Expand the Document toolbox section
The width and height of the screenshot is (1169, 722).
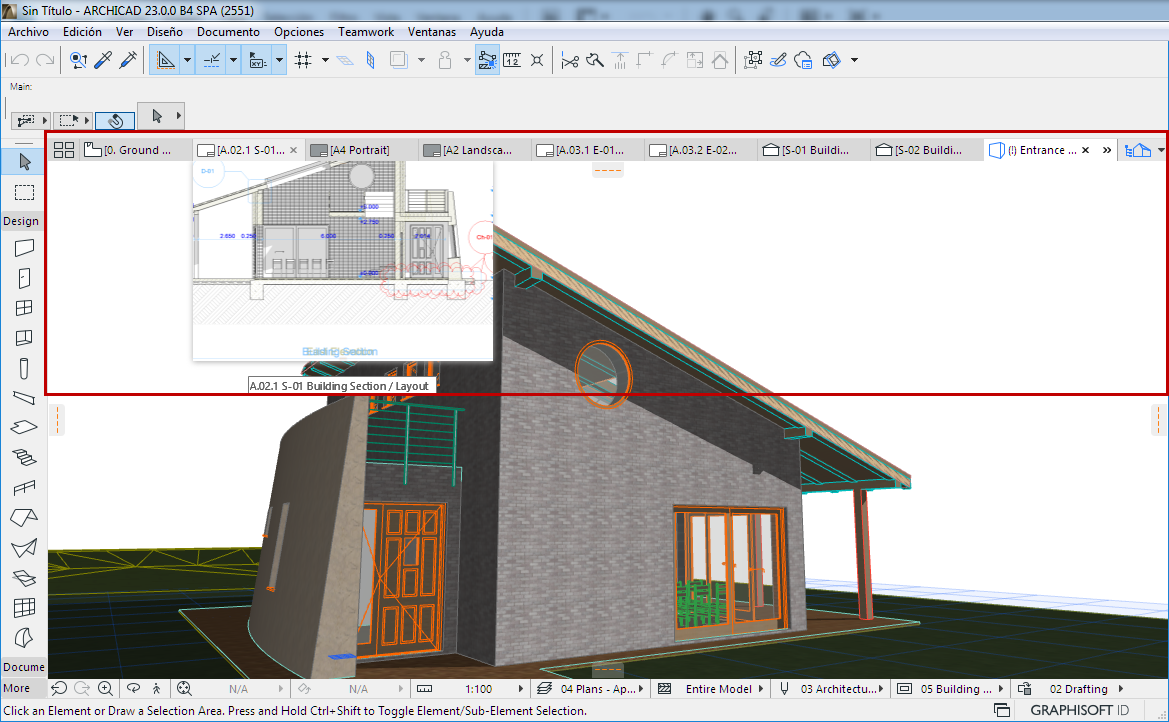coord(23,667)
